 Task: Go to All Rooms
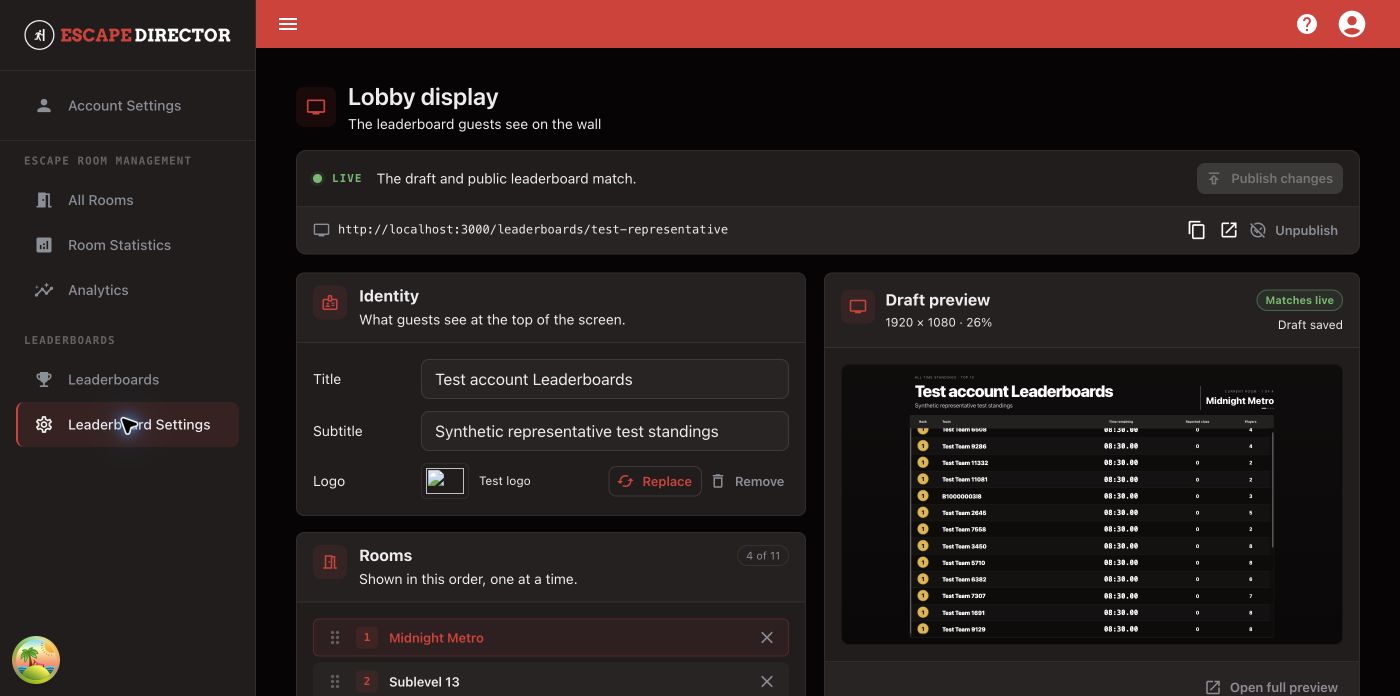click(x=127, y=200)
